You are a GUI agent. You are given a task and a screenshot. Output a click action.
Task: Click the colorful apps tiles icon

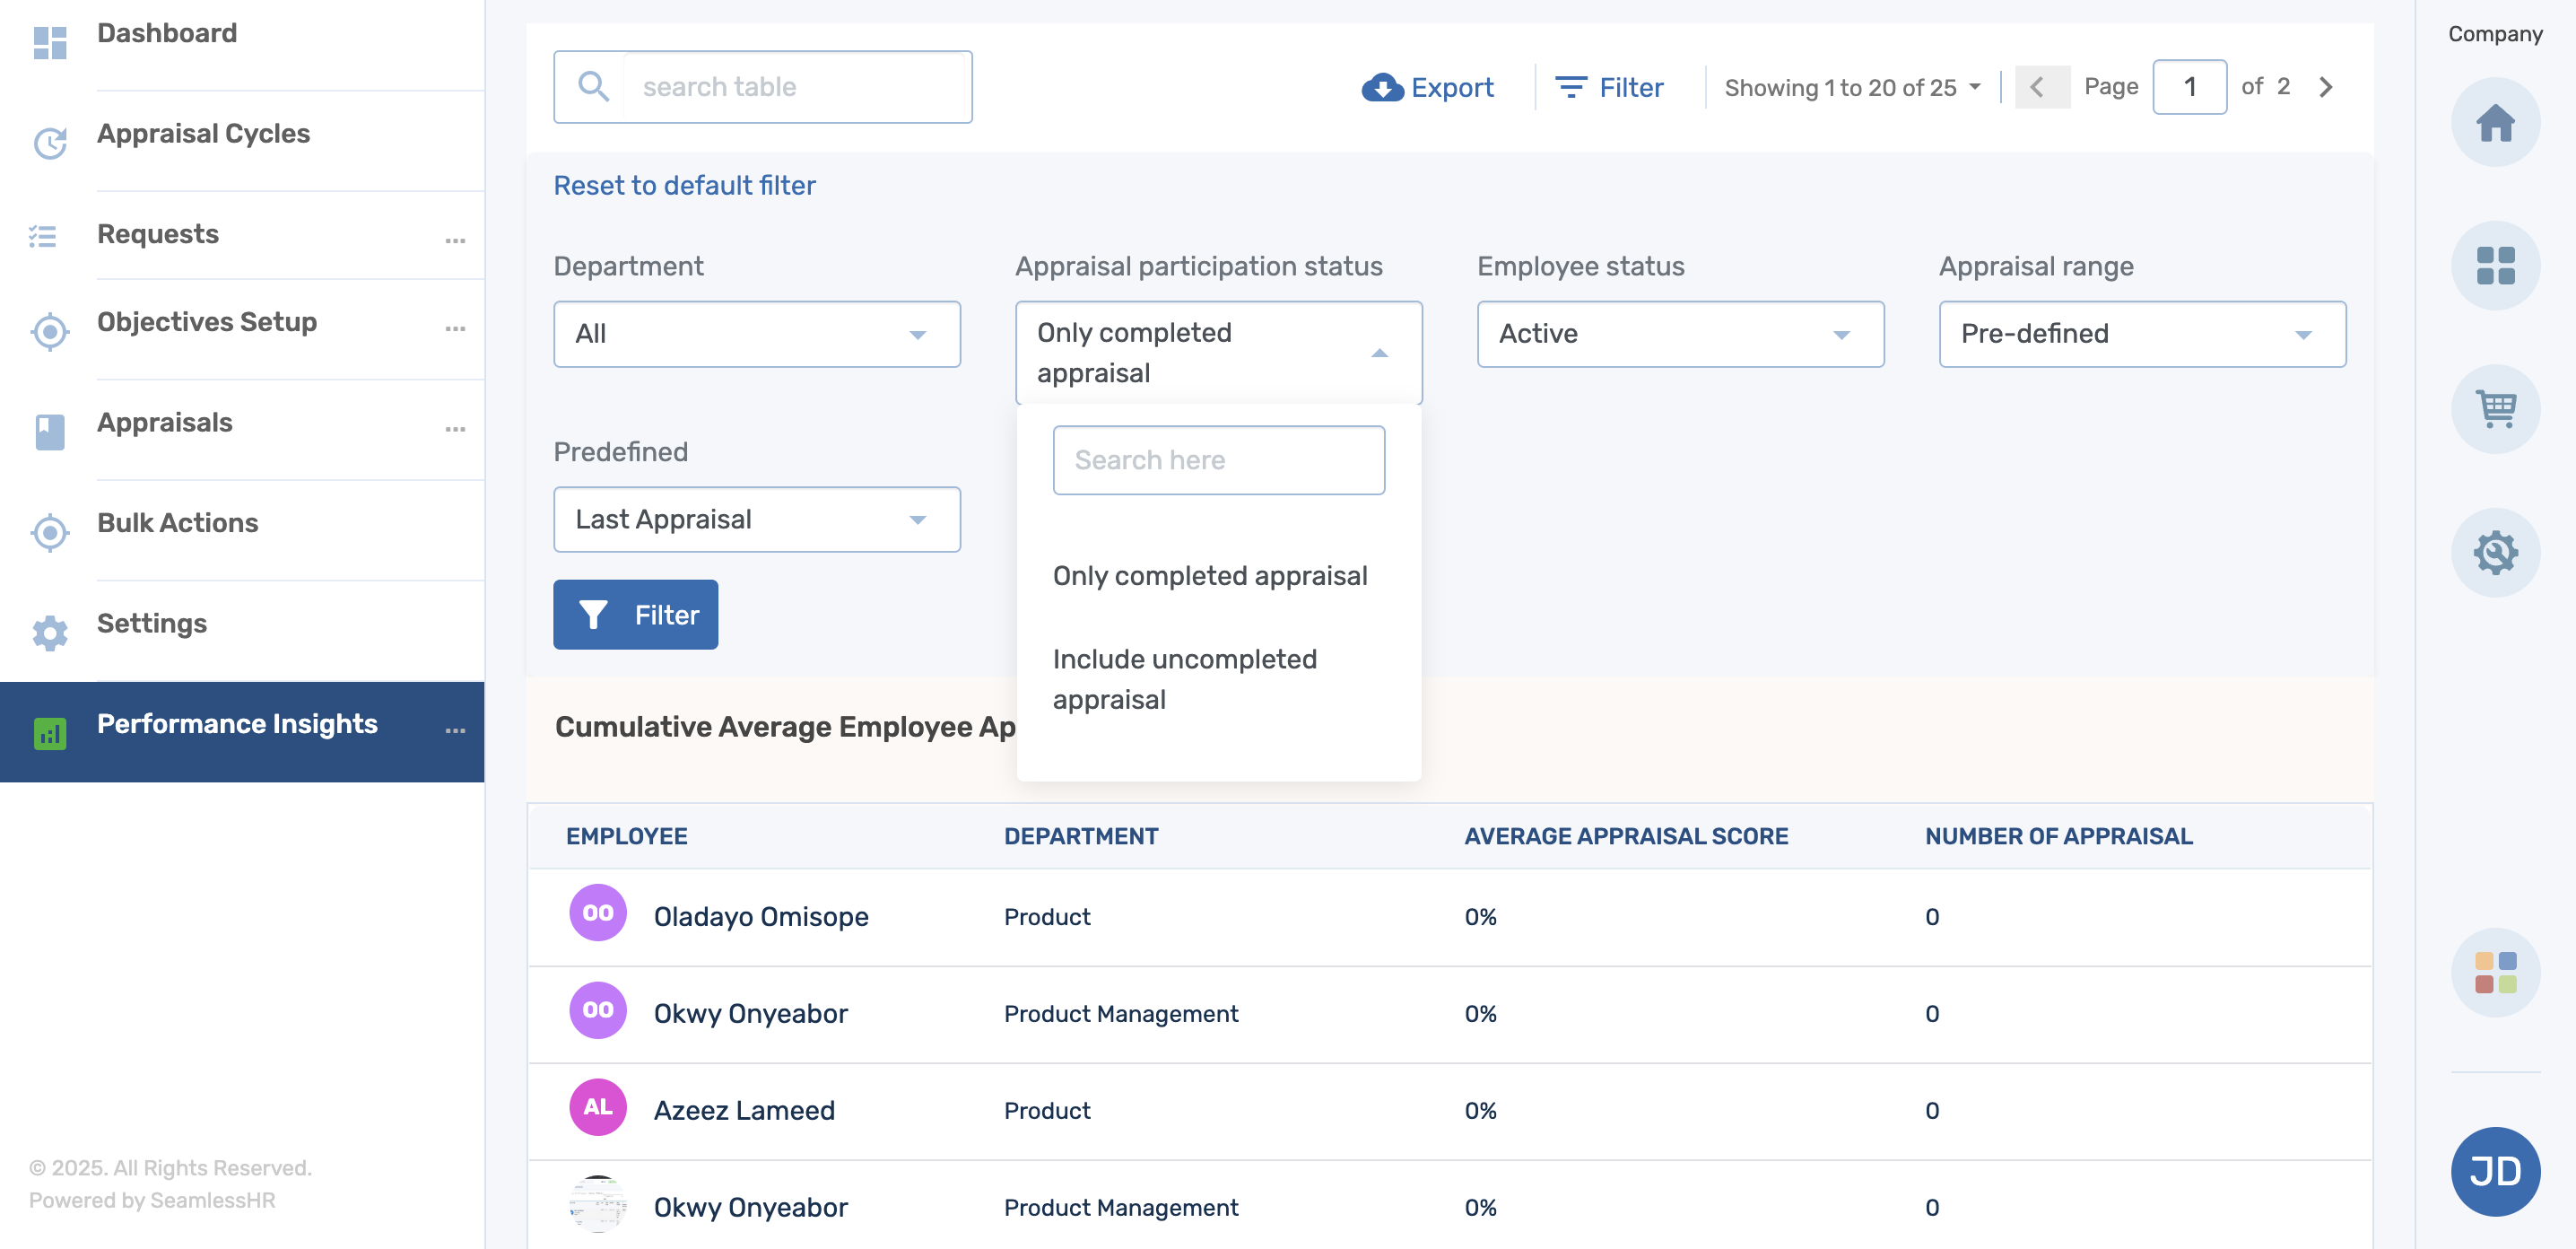click(x=2494, y=972)
